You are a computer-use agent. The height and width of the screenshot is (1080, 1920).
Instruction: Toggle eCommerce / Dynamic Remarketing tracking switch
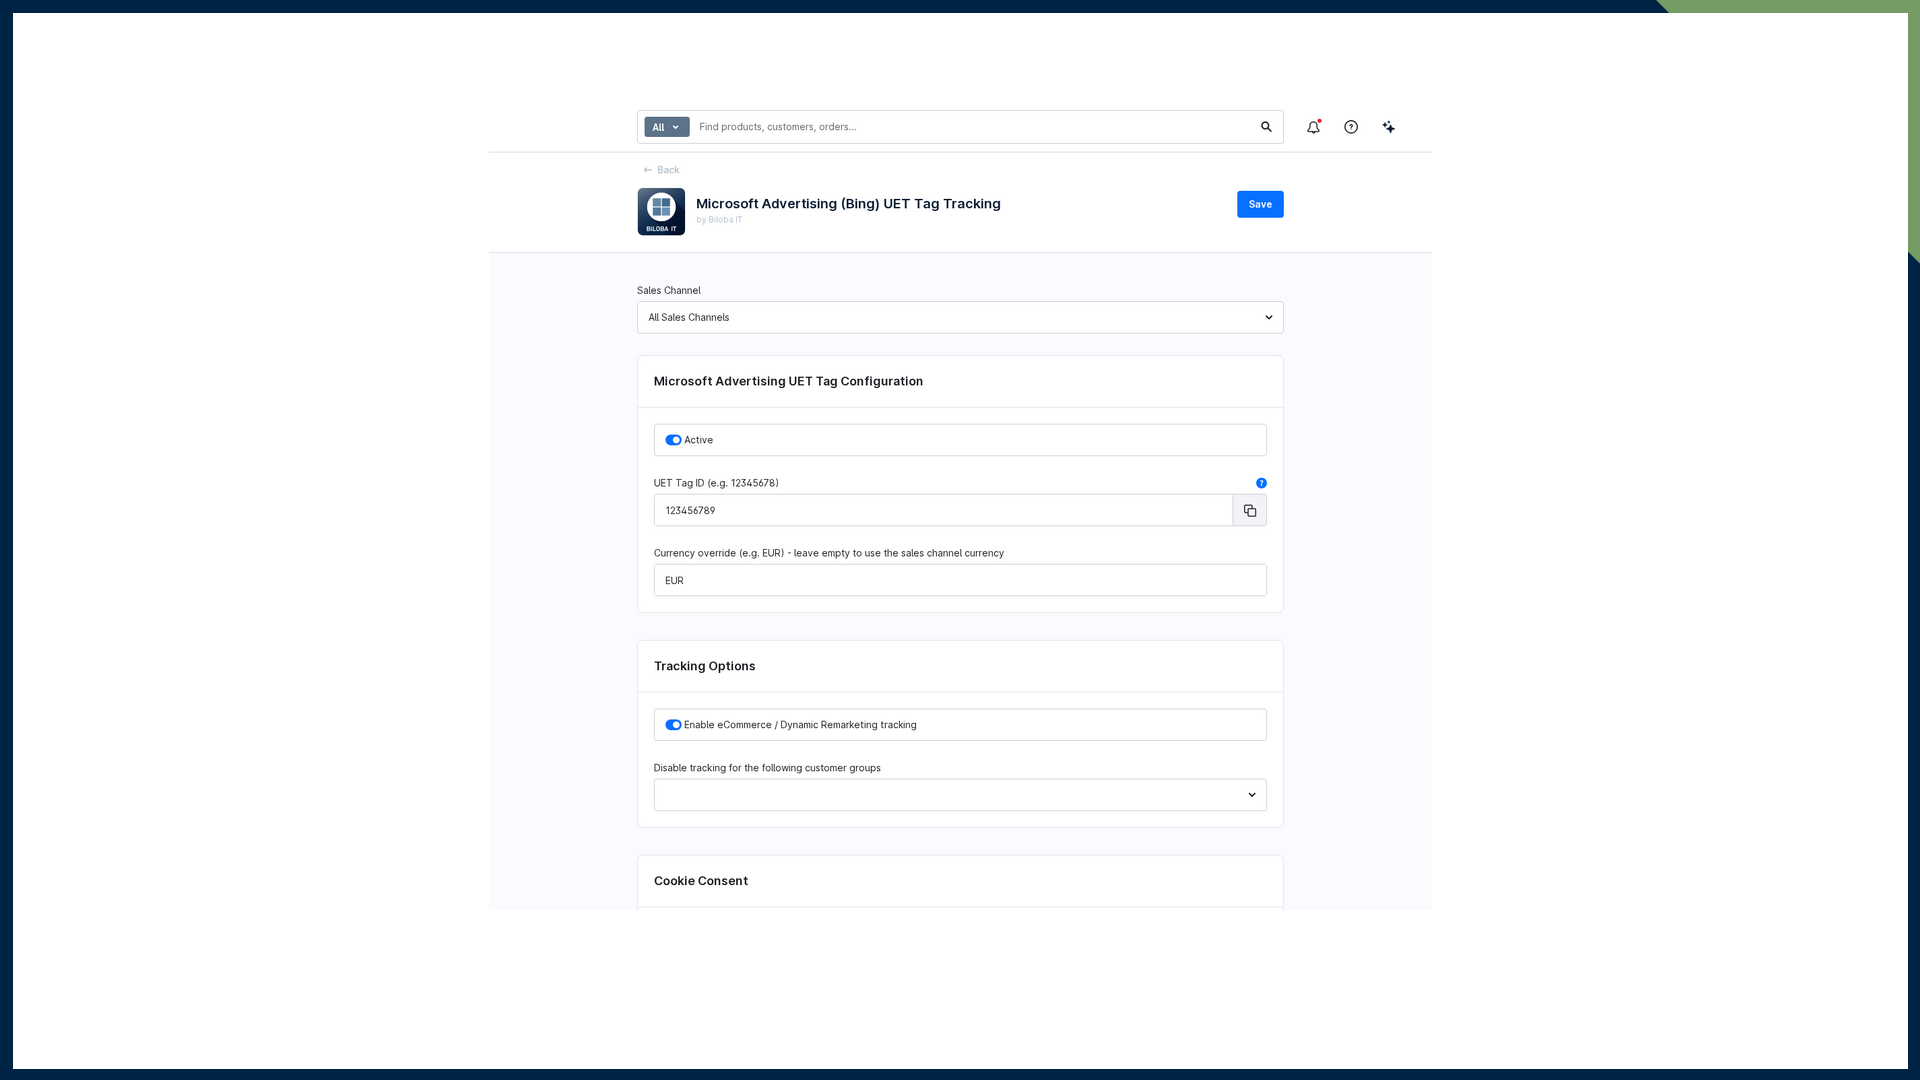pos(673,725)
